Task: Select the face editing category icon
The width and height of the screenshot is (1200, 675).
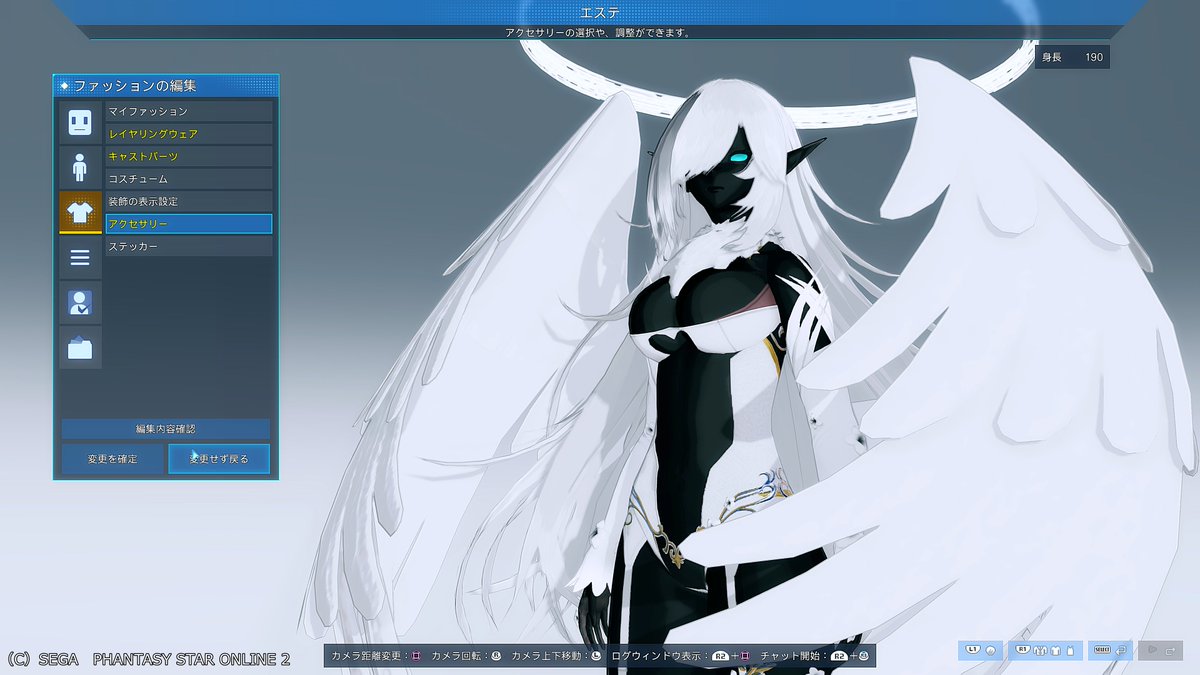Action: (x=80, y=122)
